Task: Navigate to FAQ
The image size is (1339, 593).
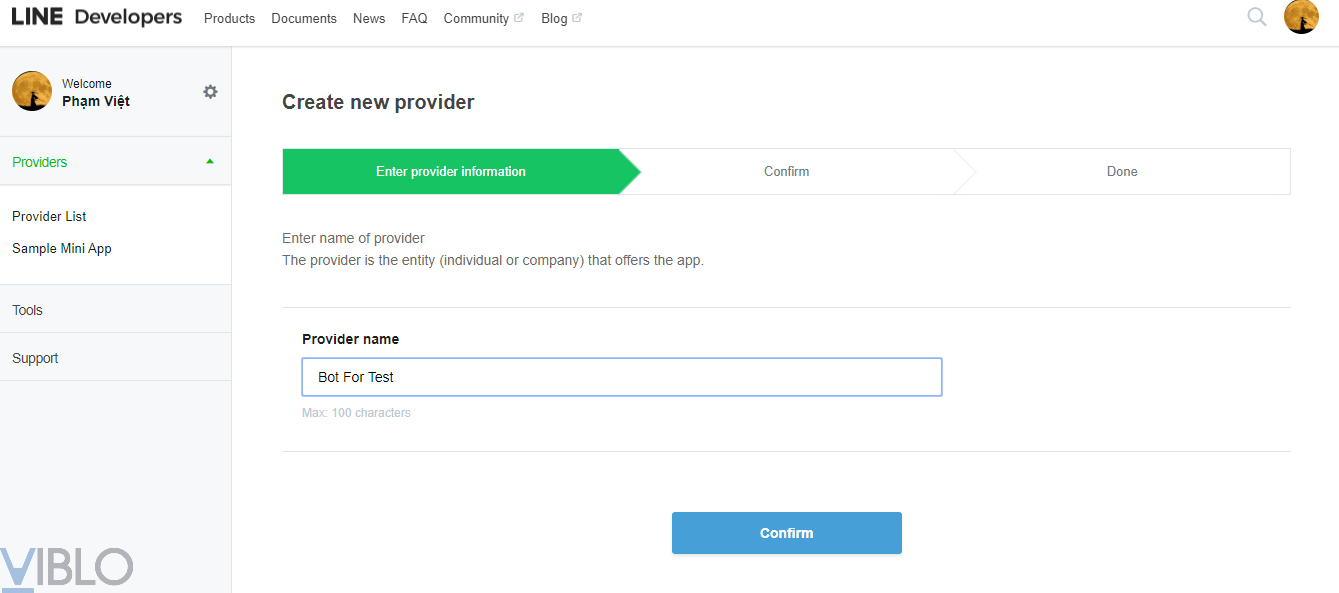Action: (x=414, y=18)
